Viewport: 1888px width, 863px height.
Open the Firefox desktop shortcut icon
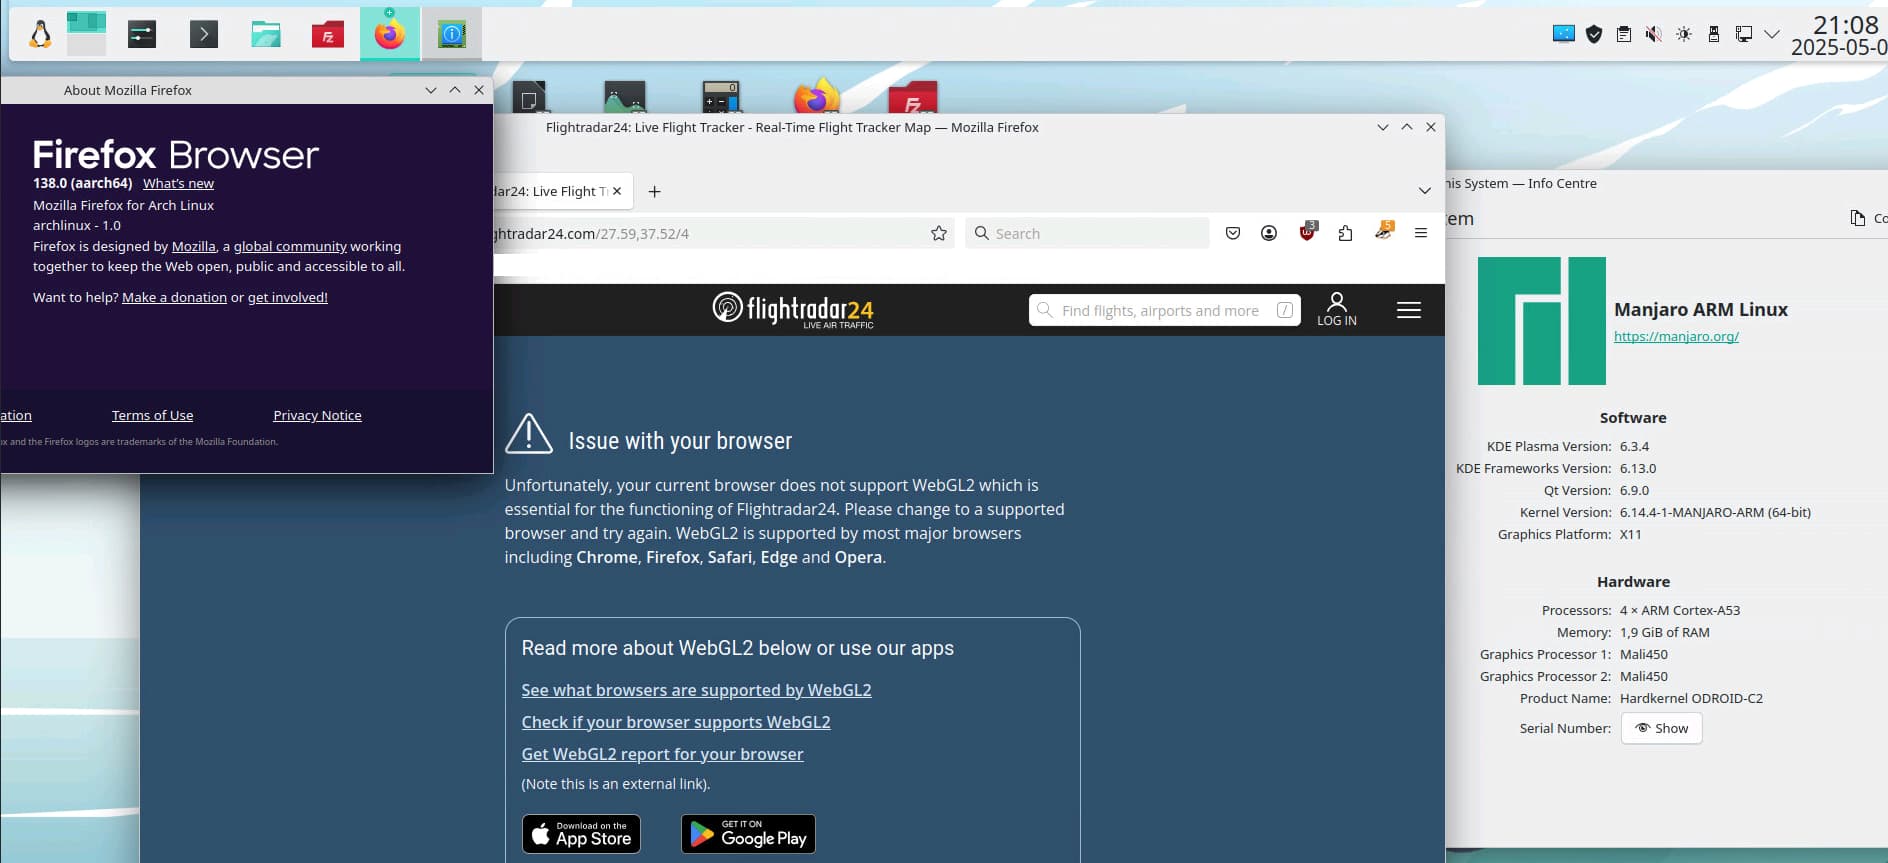point(817,97)
